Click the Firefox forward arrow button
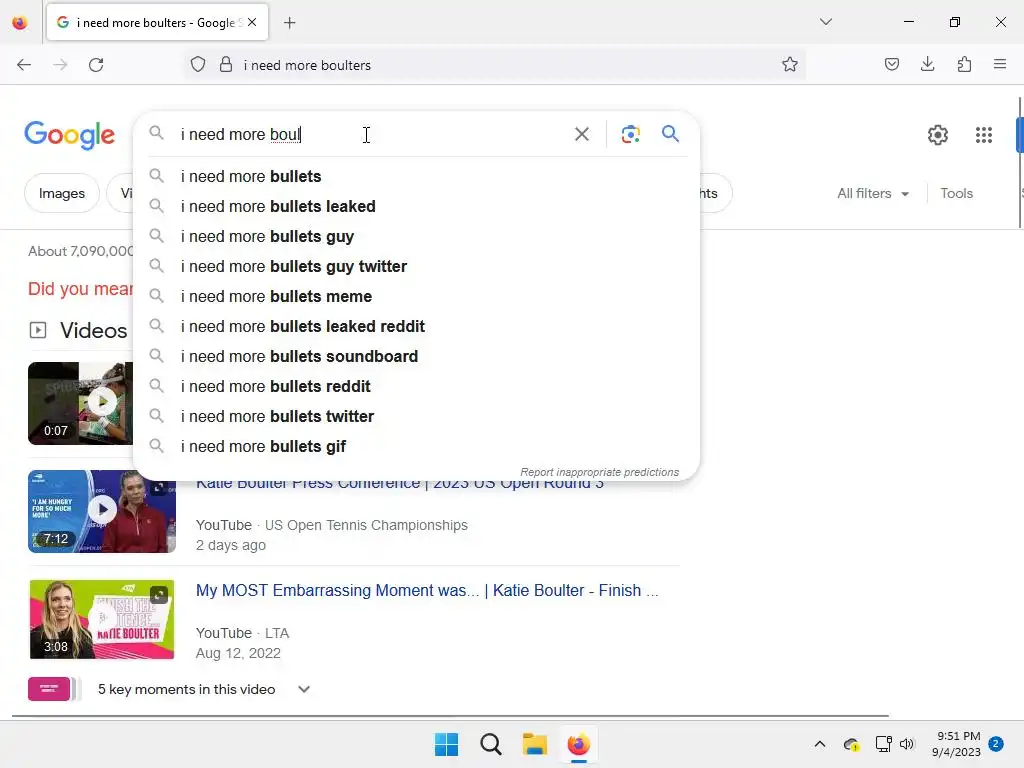The height and width of the screenshot is (768, 1024). click(60, 65)
